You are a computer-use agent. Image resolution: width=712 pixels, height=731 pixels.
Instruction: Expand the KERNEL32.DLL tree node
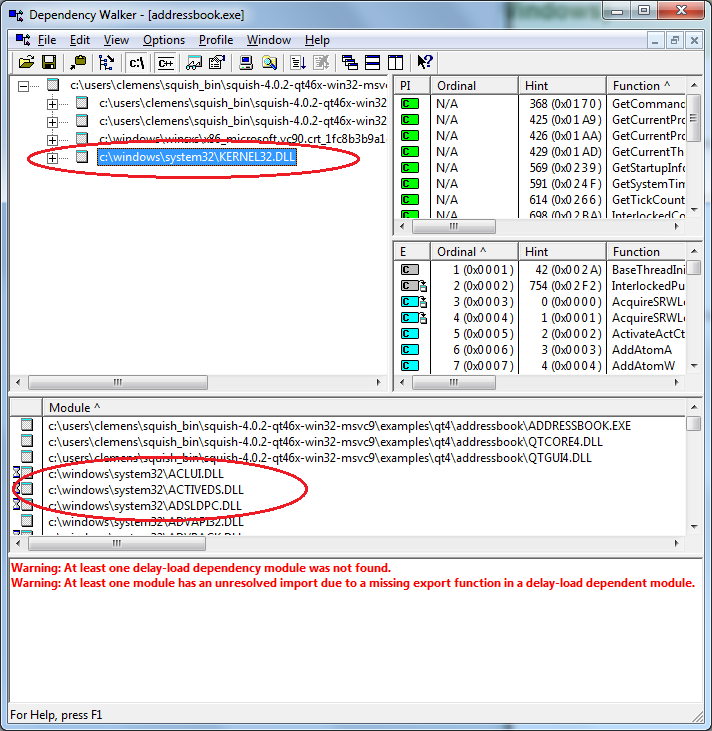pos(52,158)
